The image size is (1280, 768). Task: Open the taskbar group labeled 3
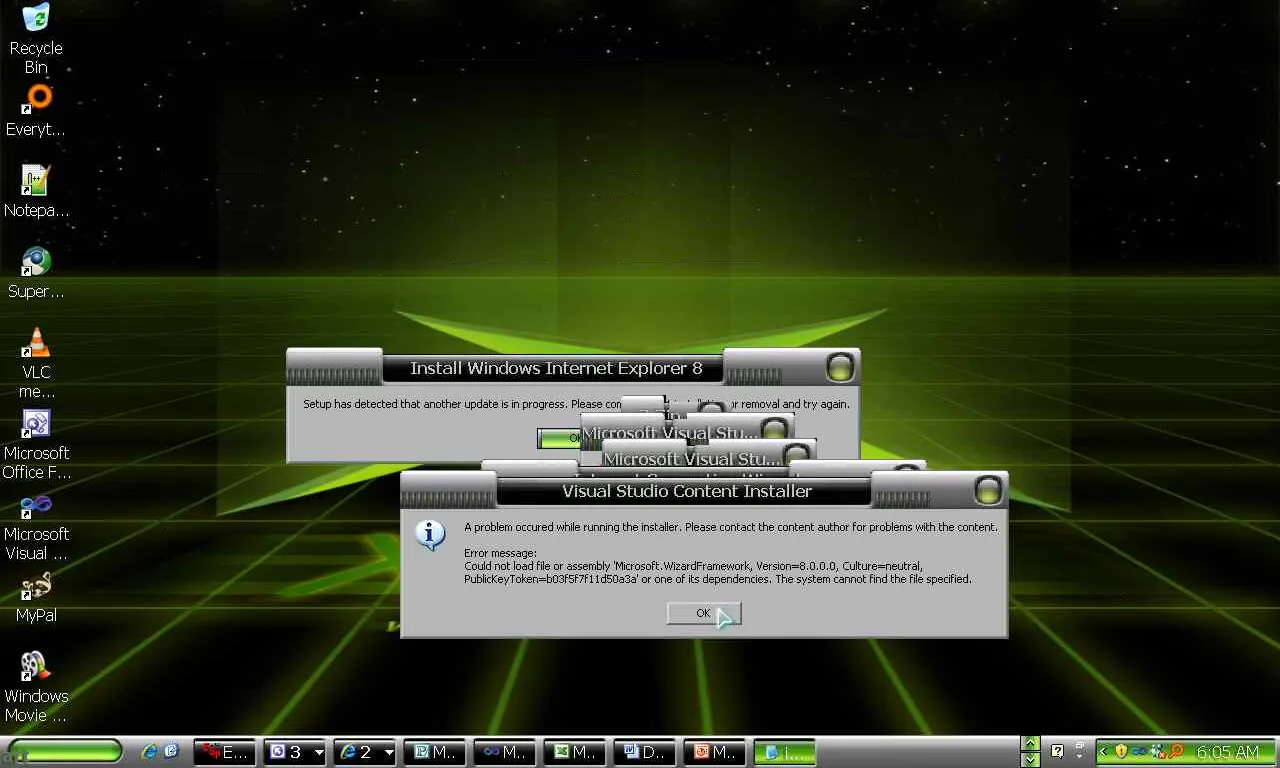[295, 752]
